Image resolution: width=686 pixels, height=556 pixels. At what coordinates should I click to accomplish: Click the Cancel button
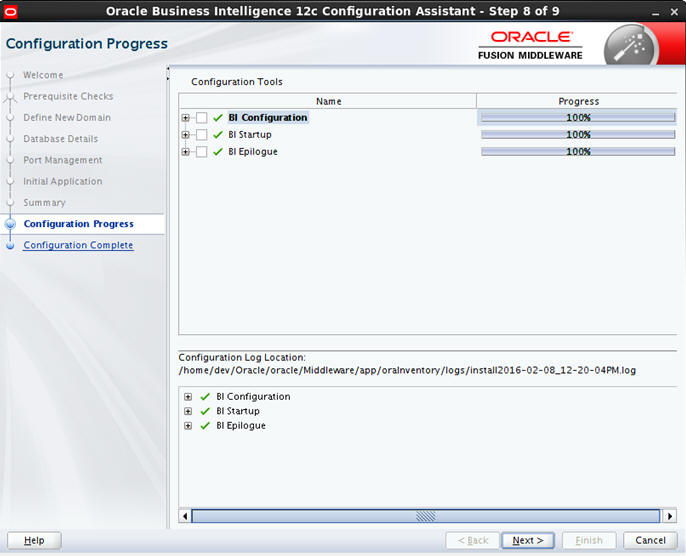pyautogui.click(x=650, y=541)
